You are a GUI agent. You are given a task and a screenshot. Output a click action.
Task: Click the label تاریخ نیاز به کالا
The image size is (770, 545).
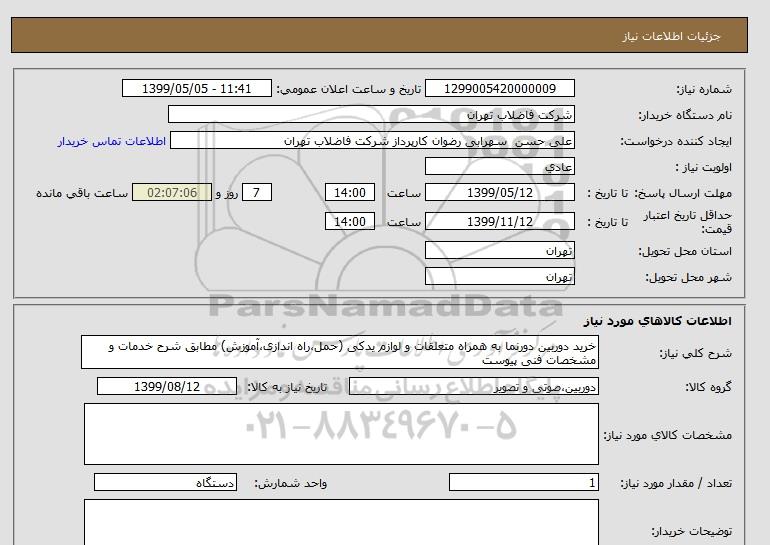coord(287,387)
